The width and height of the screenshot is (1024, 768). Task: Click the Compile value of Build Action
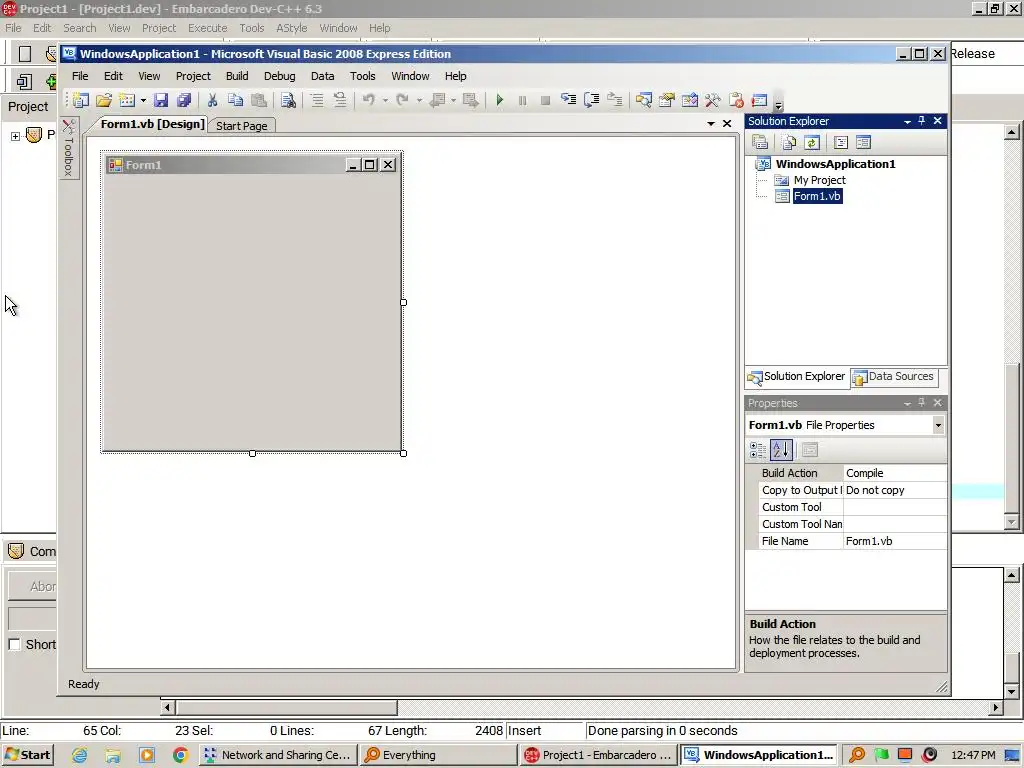pyautogui.click(x=895, y=473)
